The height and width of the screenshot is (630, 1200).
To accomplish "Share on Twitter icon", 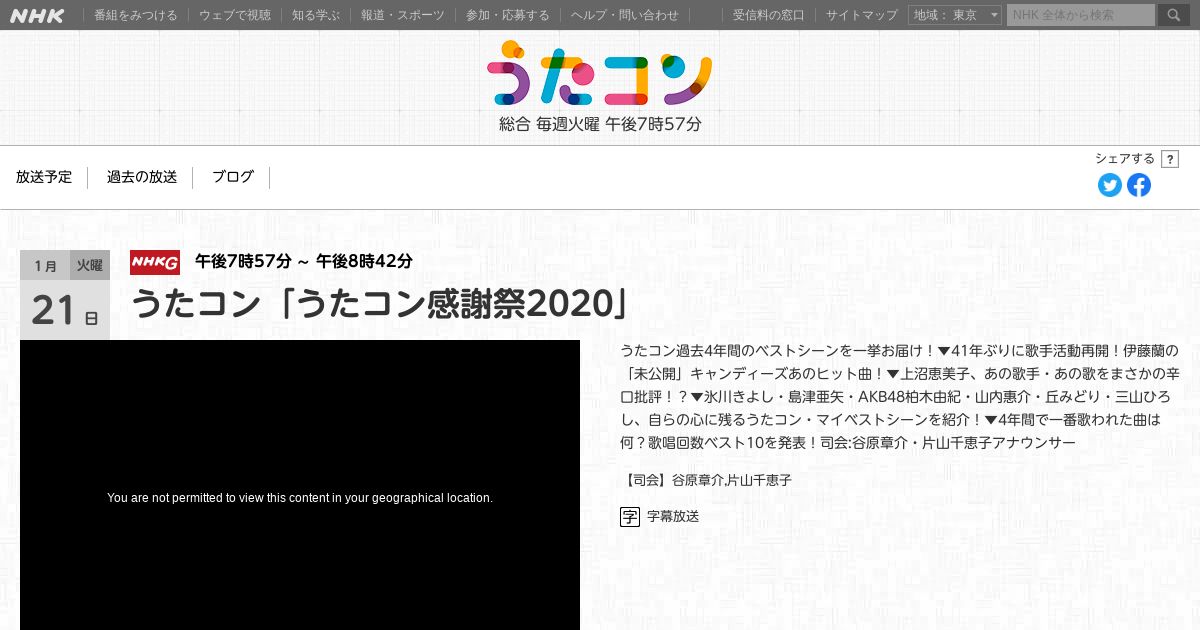I will 1110,185.
